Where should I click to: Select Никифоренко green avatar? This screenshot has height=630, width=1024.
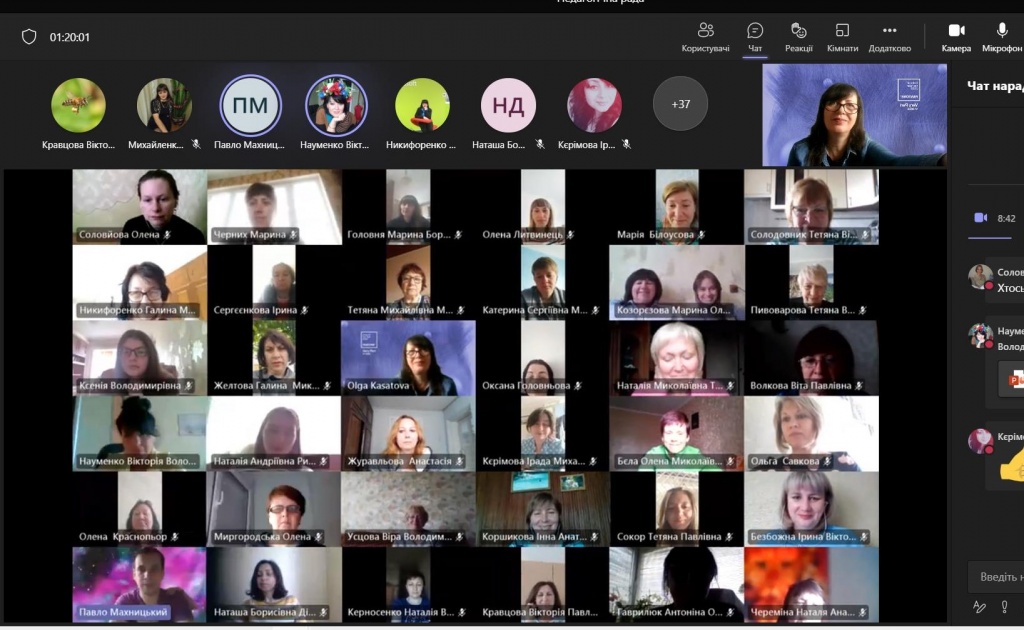click(x=423, y=104)
